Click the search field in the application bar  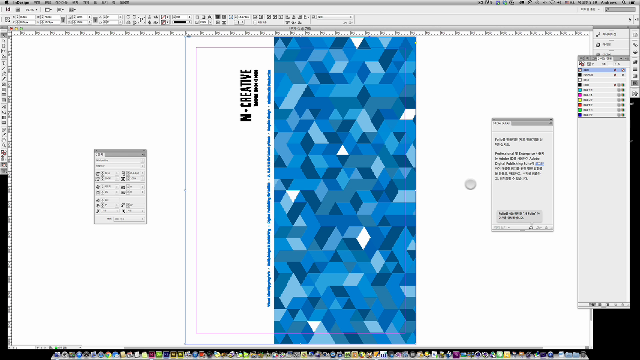pos(620,9)
